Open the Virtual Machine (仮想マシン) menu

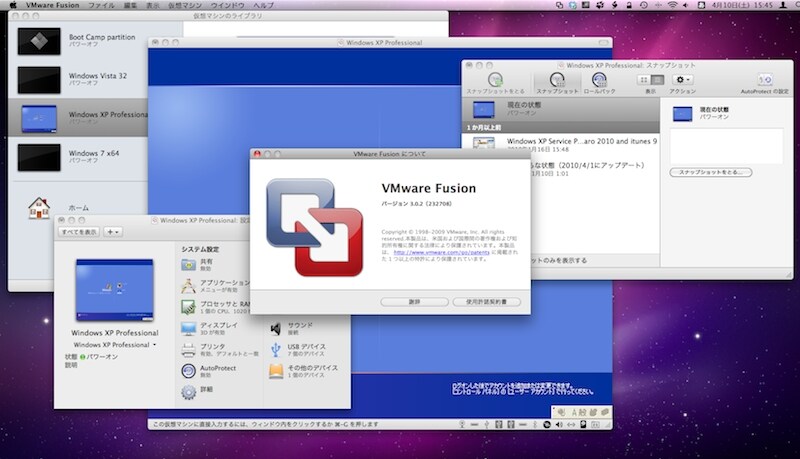pyautogui.click(x=185, y=5)
